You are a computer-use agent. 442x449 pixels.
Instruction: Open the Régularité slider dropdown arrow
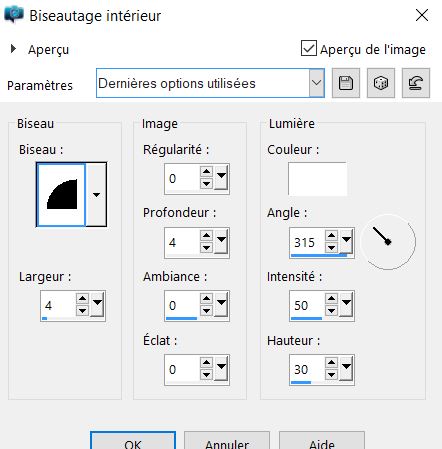(221, 178)
